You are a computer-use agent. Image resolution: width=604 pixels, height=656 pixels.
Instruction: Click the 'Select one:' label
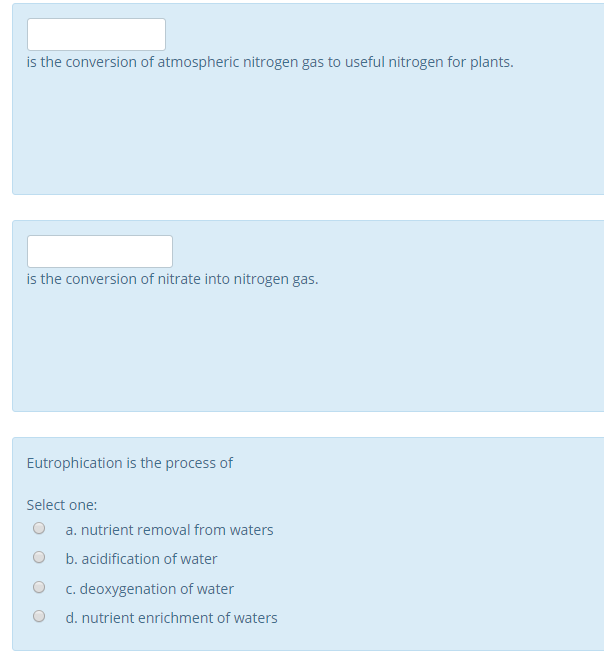coord(62,505)
